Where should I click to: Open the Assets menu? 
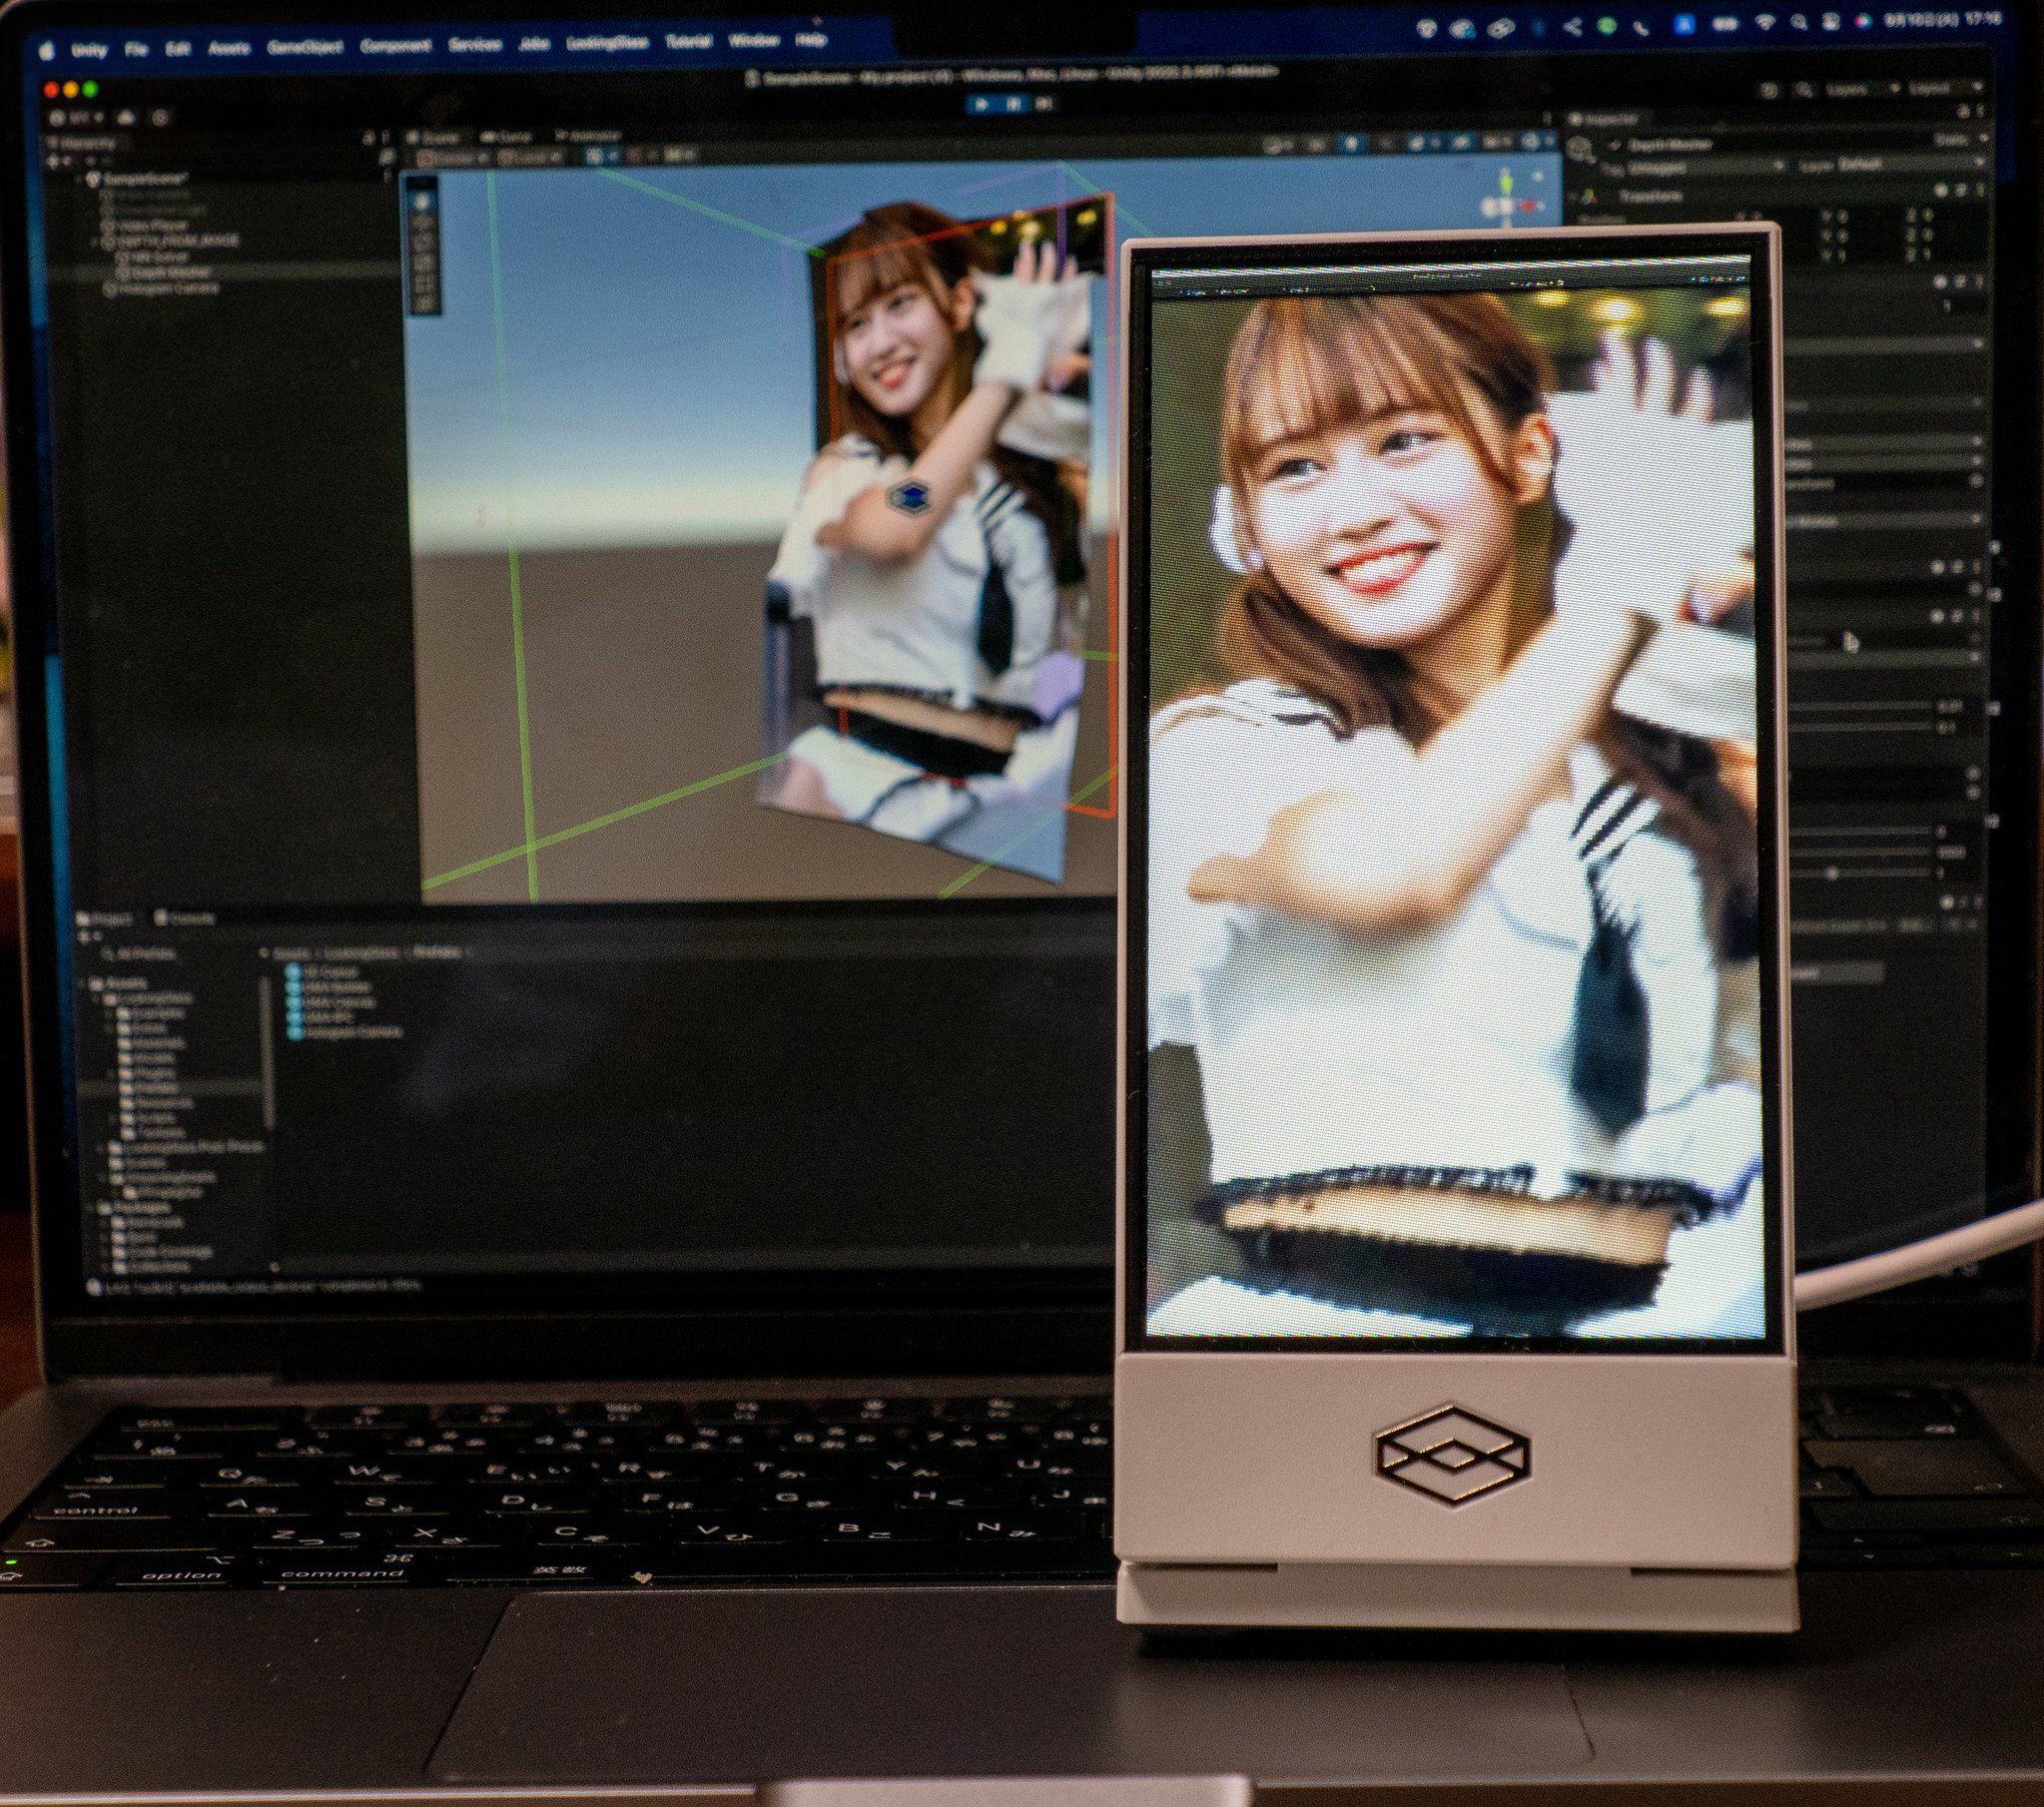coord(229,48)
